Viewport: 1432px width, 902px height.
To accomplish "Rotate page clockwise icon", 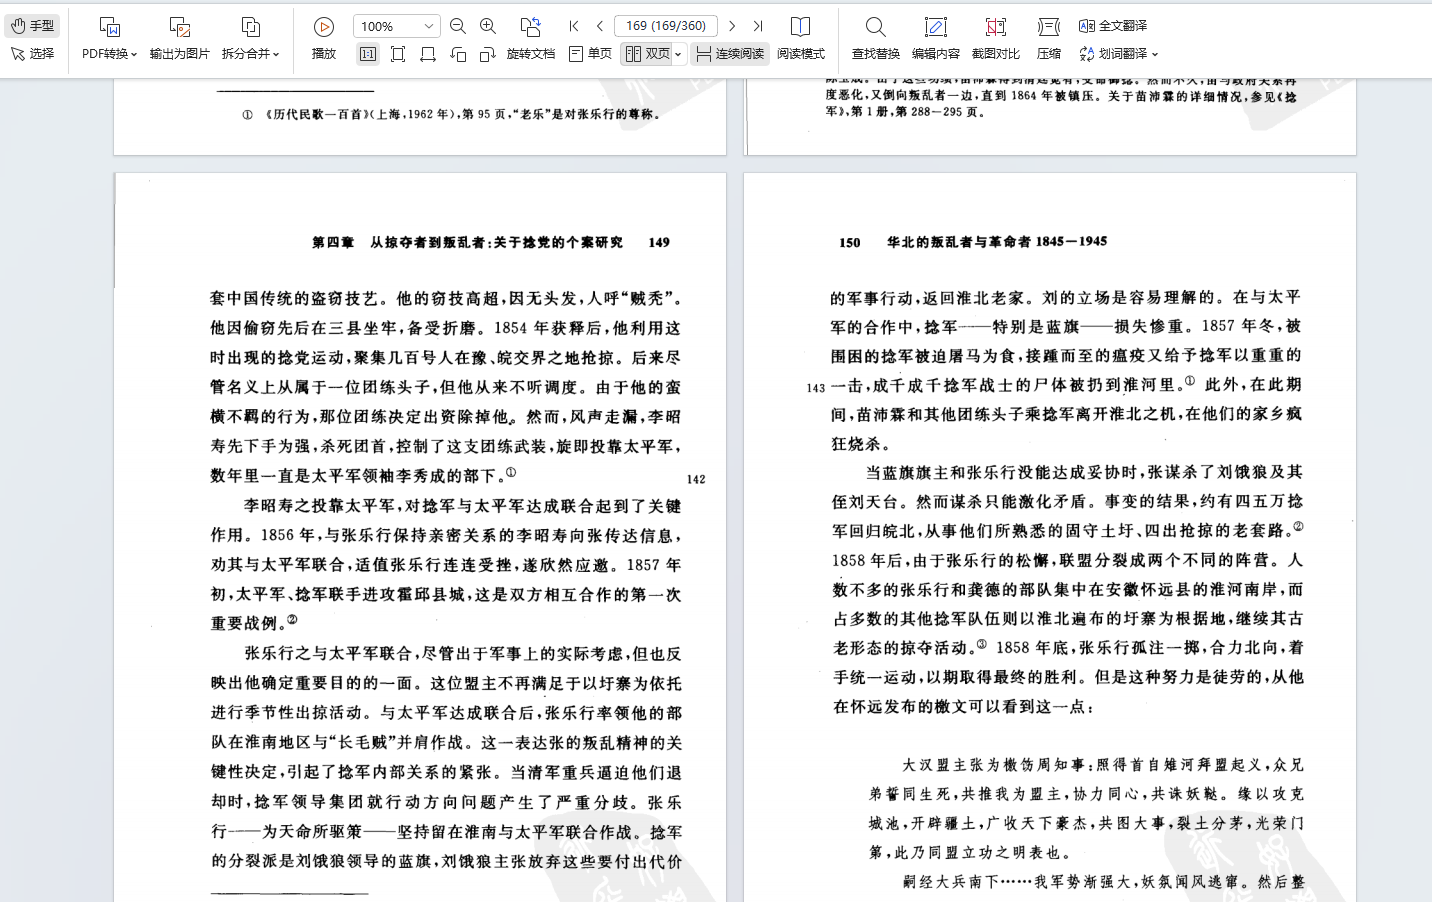I will coord(488,54).
